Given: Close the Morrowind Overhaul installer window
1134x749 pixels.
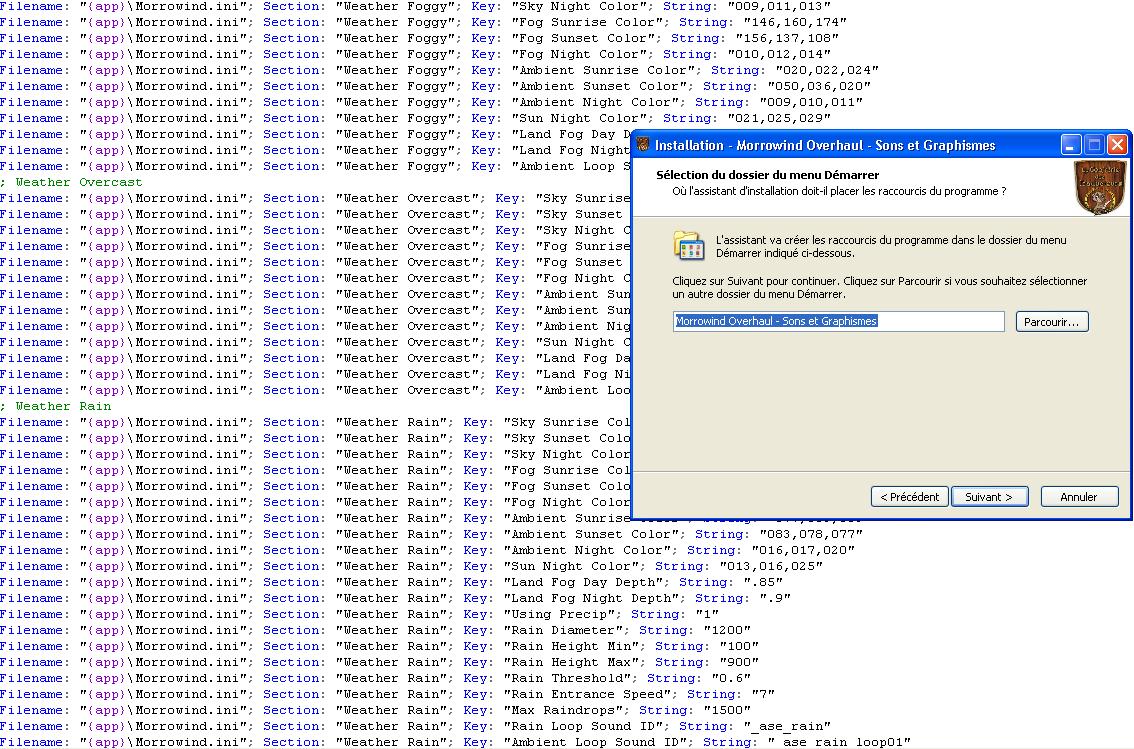Looking at the screenshot, I should (x=1117, y=145).
